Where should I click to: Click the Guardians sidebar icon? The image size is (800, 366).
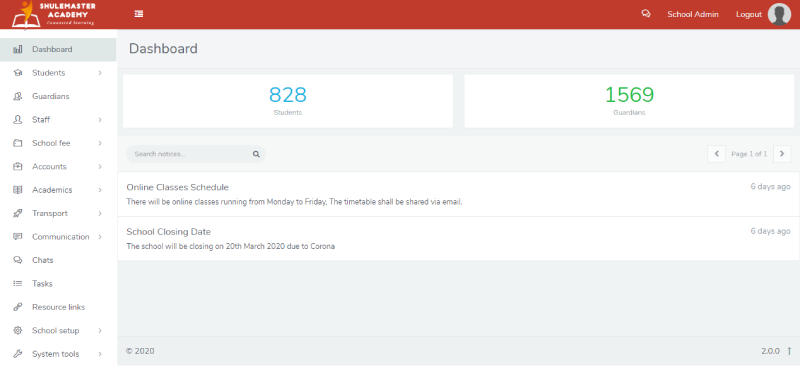pyautogui.click(x=18, y=96)
